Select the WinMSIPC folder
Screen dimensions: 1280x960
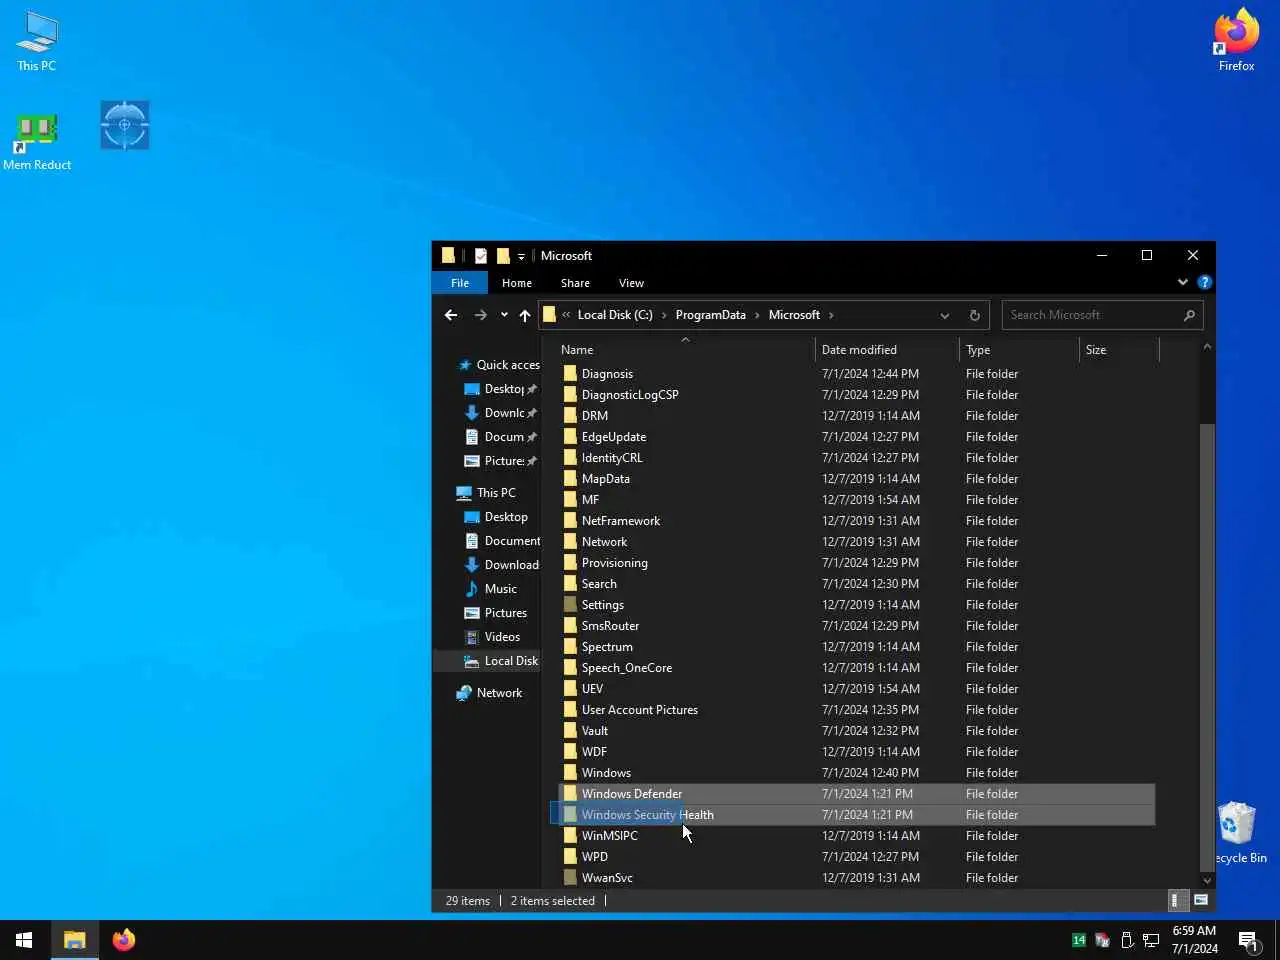pyautogui.click(x=609, y=836)
